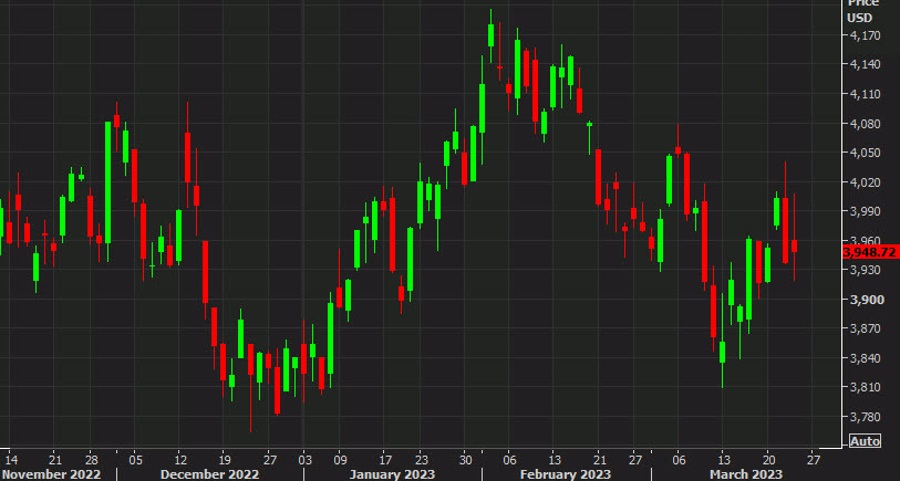Image resolution: width=900 pixels, height=481 pixels.
Task: Select the 3,948.72 current price tag
Action: [x=871, y=252]
